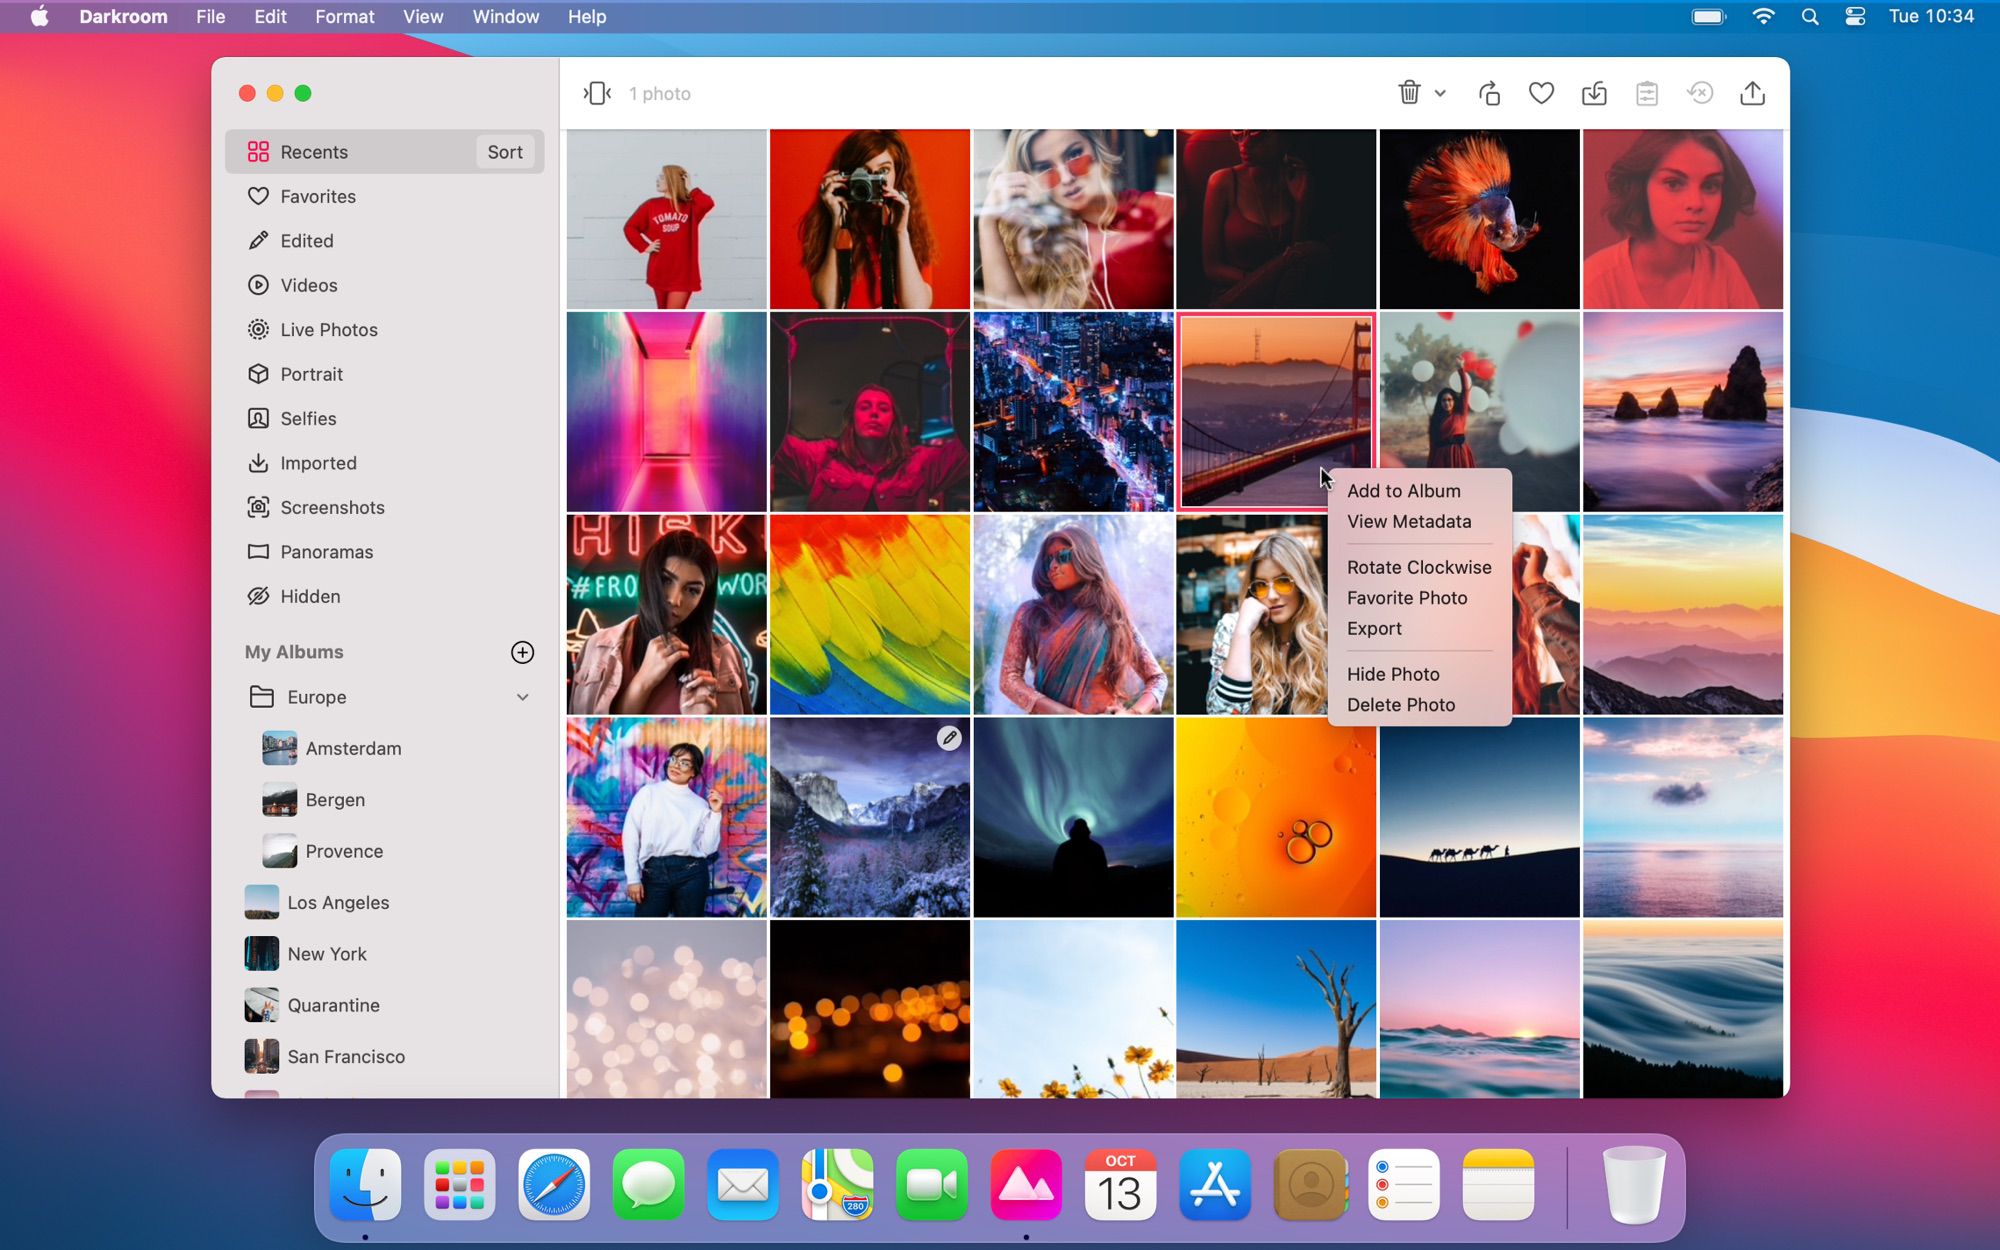Select Hide Photo in the context menu
Image resolution: width=2000 pixels, height=1250 pixels.
click(1392, 674)
